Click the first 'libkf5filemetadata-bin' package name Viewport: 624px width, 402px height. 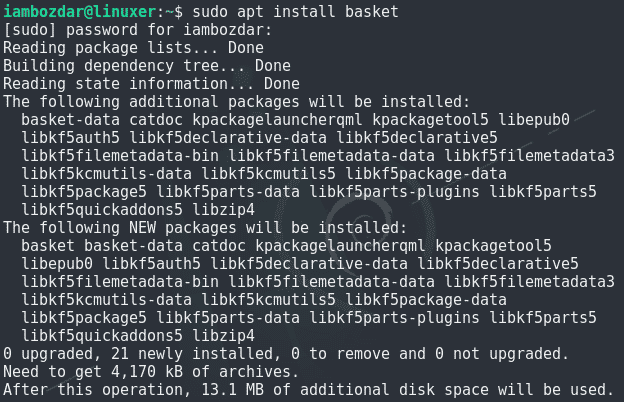[x=120, y=156]
